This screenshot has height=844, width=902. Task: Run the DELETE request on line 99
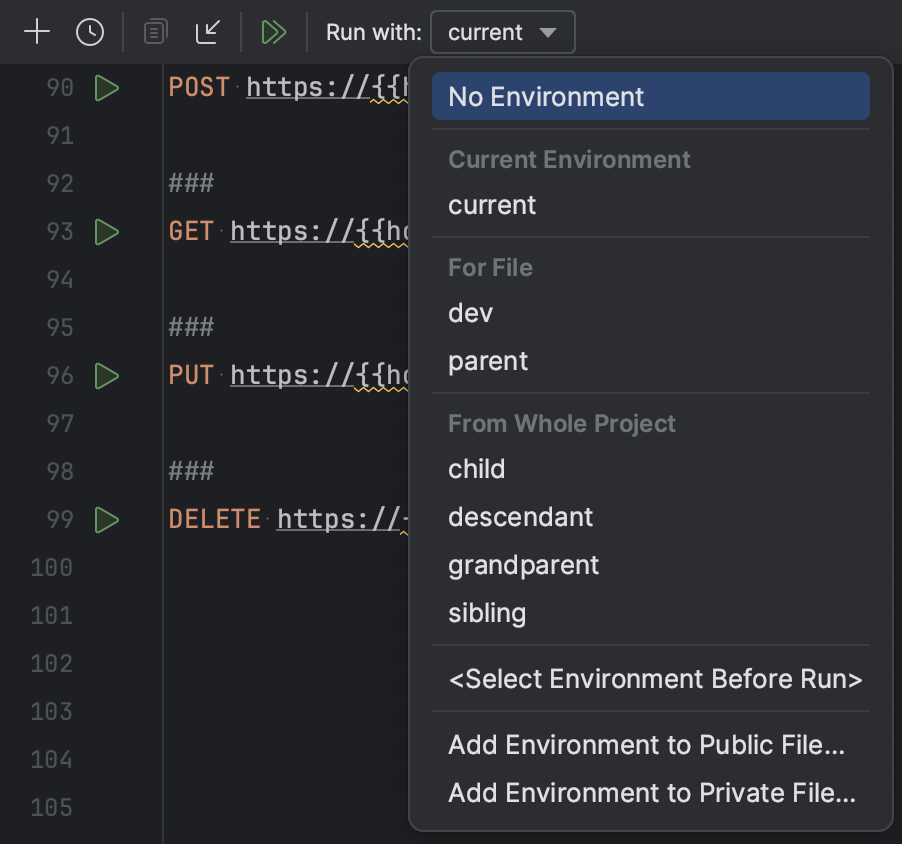(x=107, y=520)
